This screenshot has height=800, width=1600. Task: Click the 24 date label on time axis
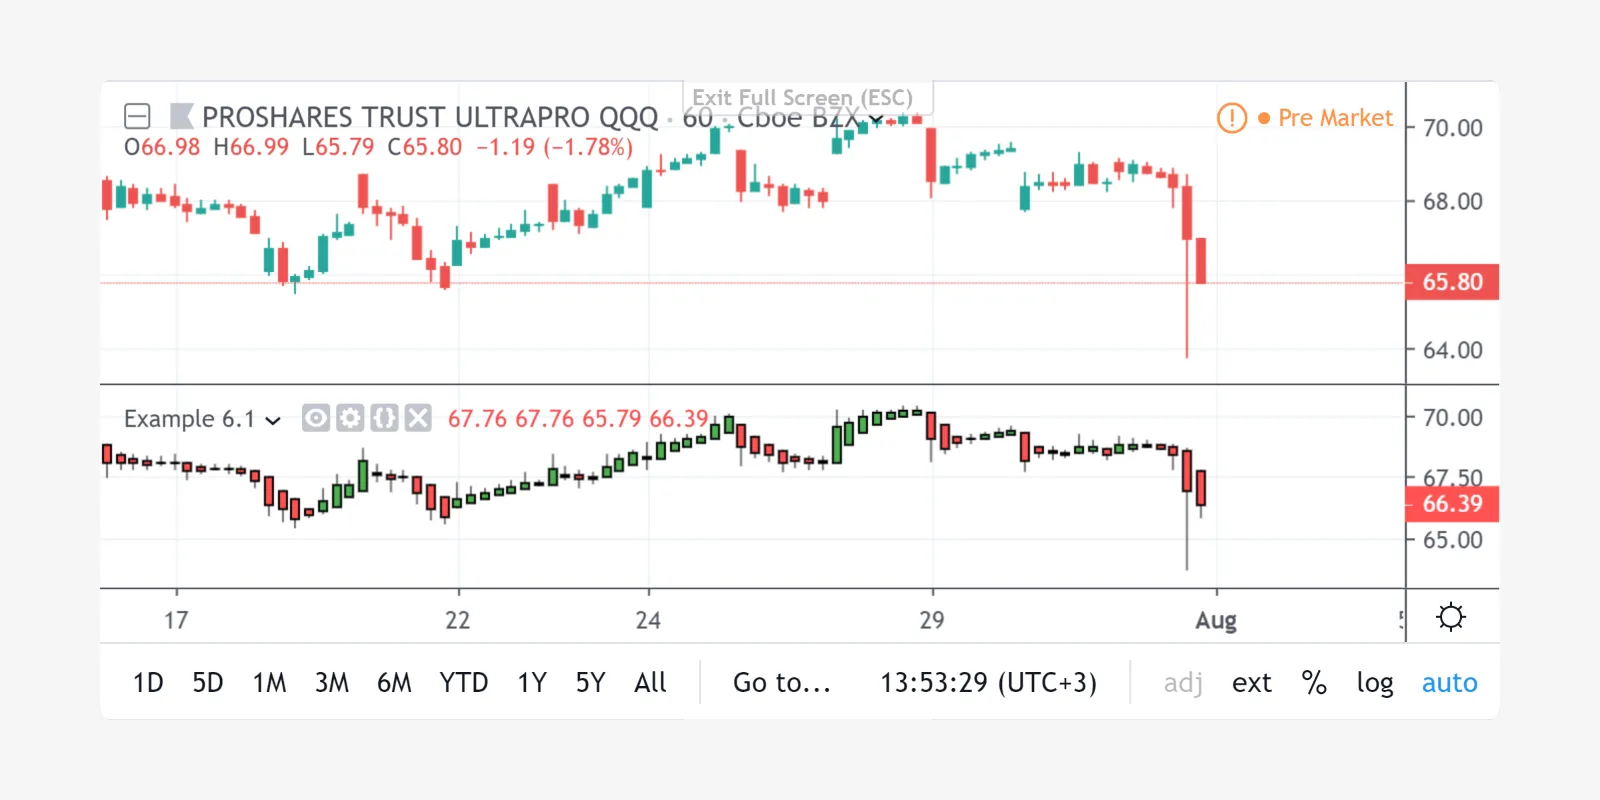click(x=648, y=621)
